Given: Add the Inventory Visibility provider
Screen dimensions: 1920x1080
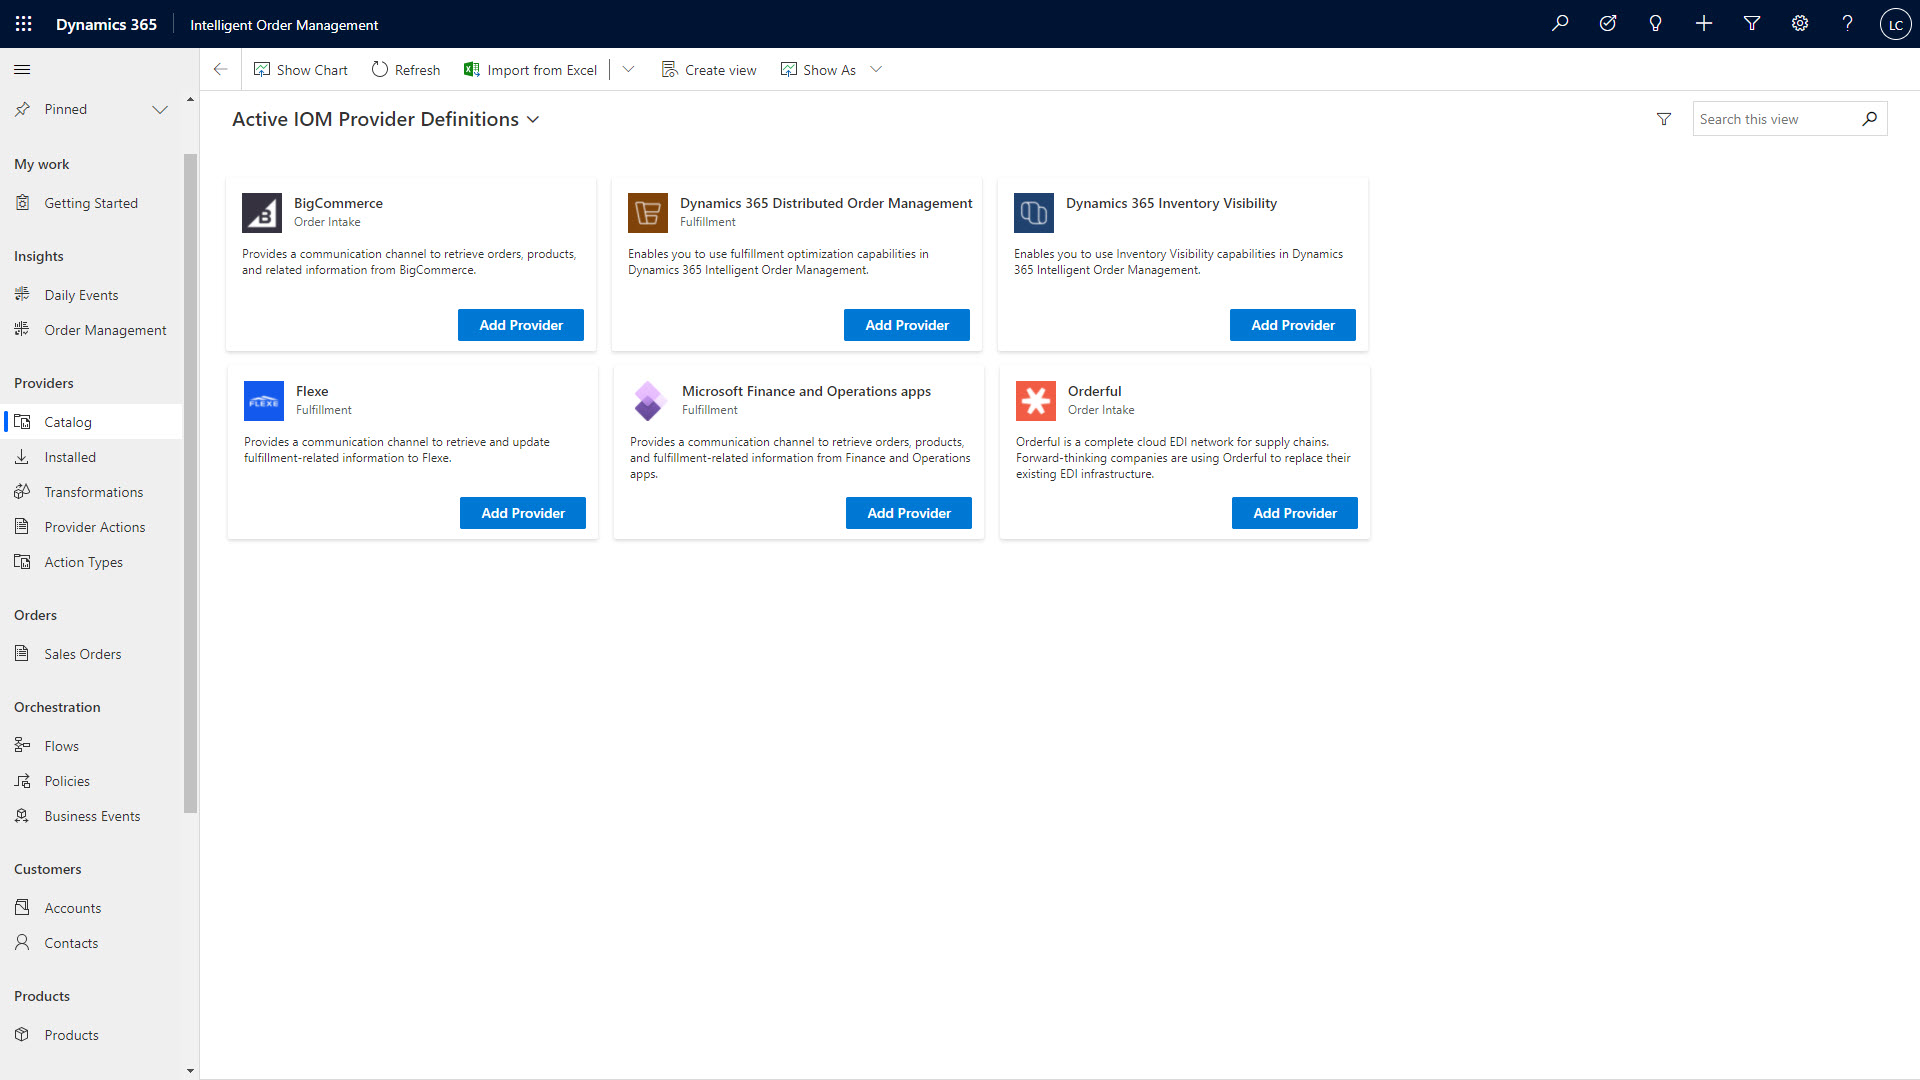Looking at the screenshot, I should click(1293, 325).
